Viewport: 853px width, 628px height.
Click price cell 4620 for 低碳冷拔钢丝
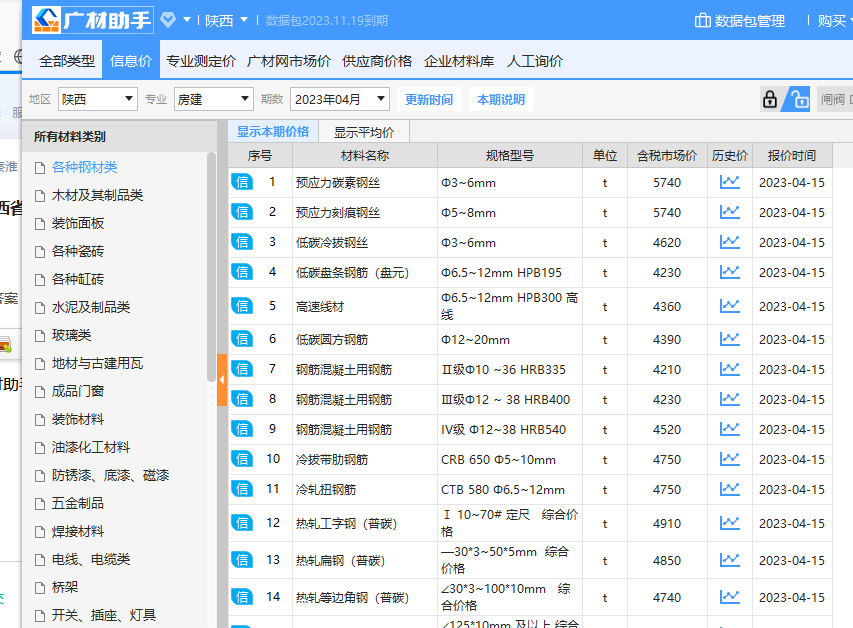[667, 242]
